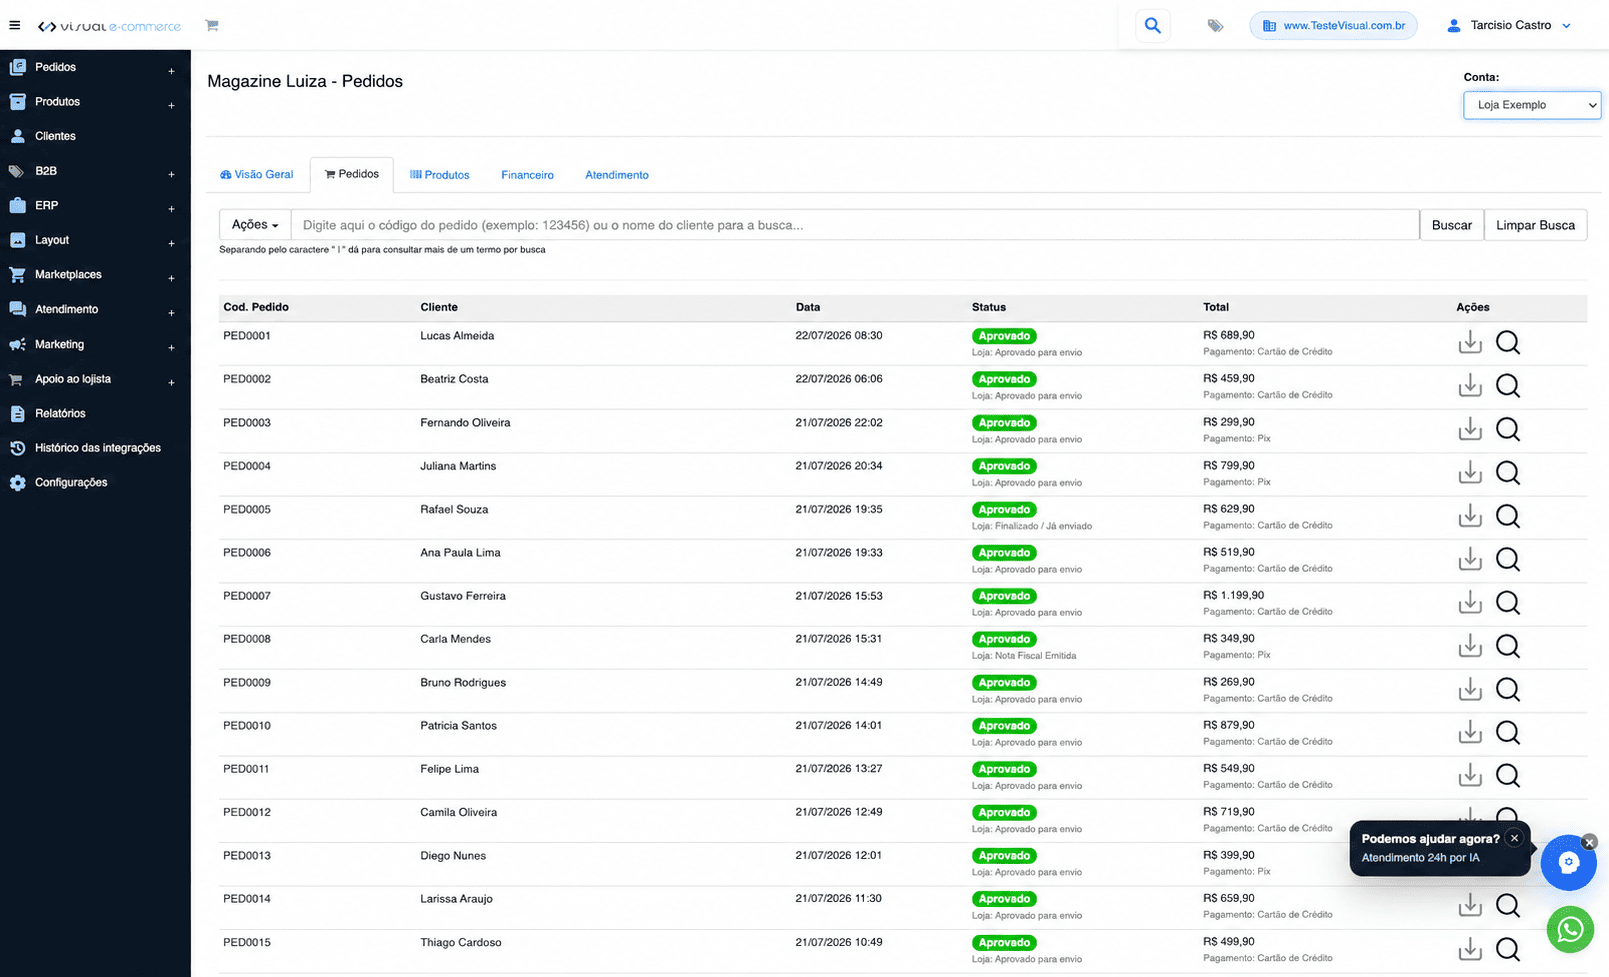Image resolution: width=1609 pixels, height=977 pixels.
Task: View details of order PED0005 magnifier
Action: coord(1508,516)
